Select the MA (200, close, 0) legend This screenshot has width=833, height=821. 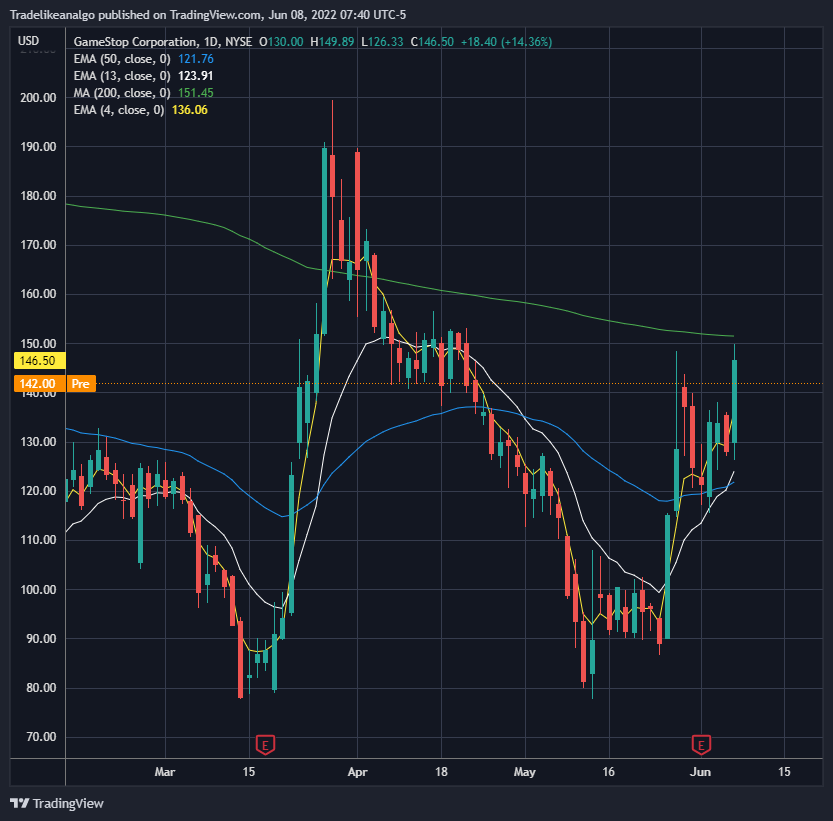(122, 93)
